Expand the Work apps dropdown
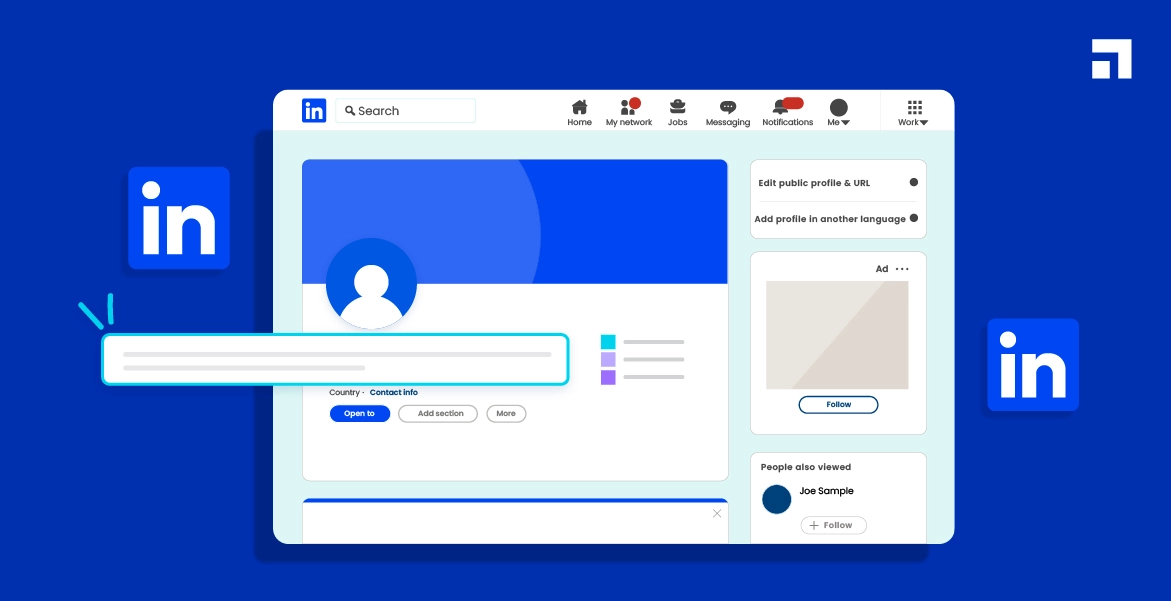1171x601 pixels. click(913, 113)
